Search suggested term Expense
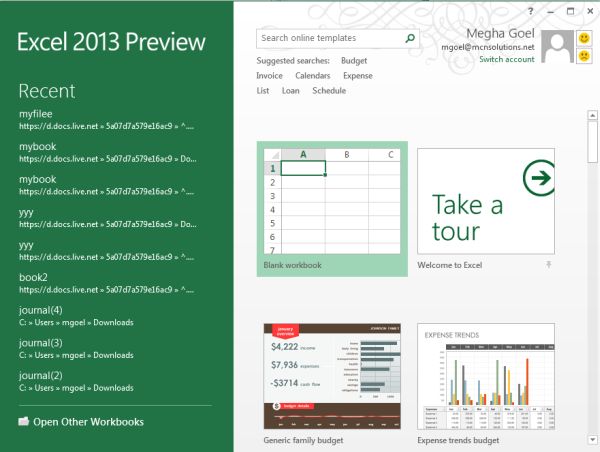The width and height of the screenshot is (600, 452). point(358,75)
